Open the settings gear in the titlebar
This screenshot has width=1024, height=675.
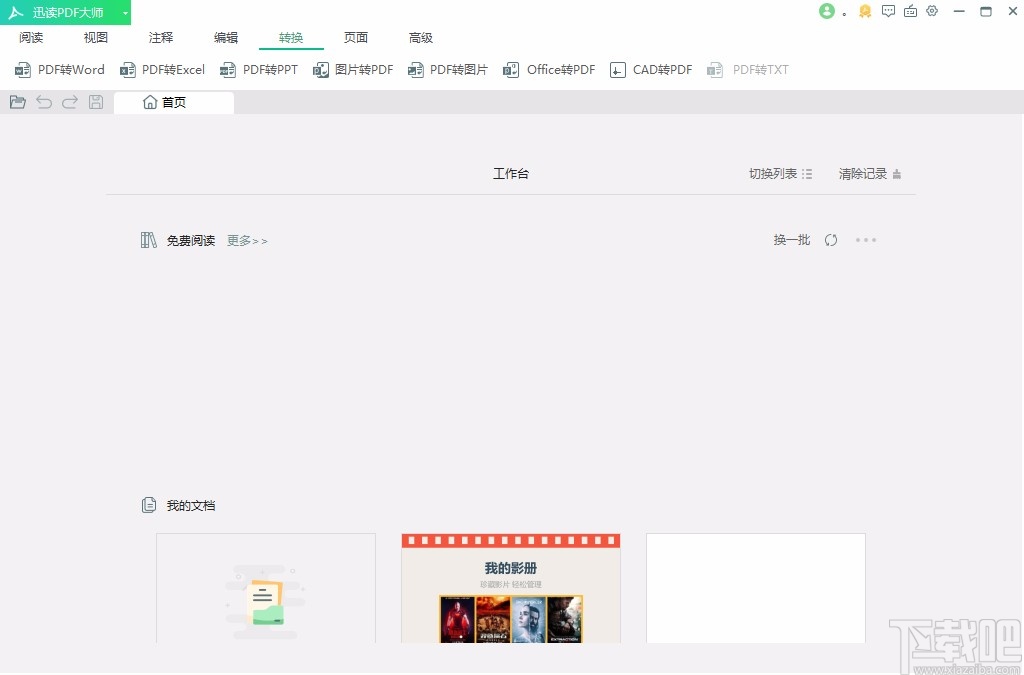click(x=933, y=11)
